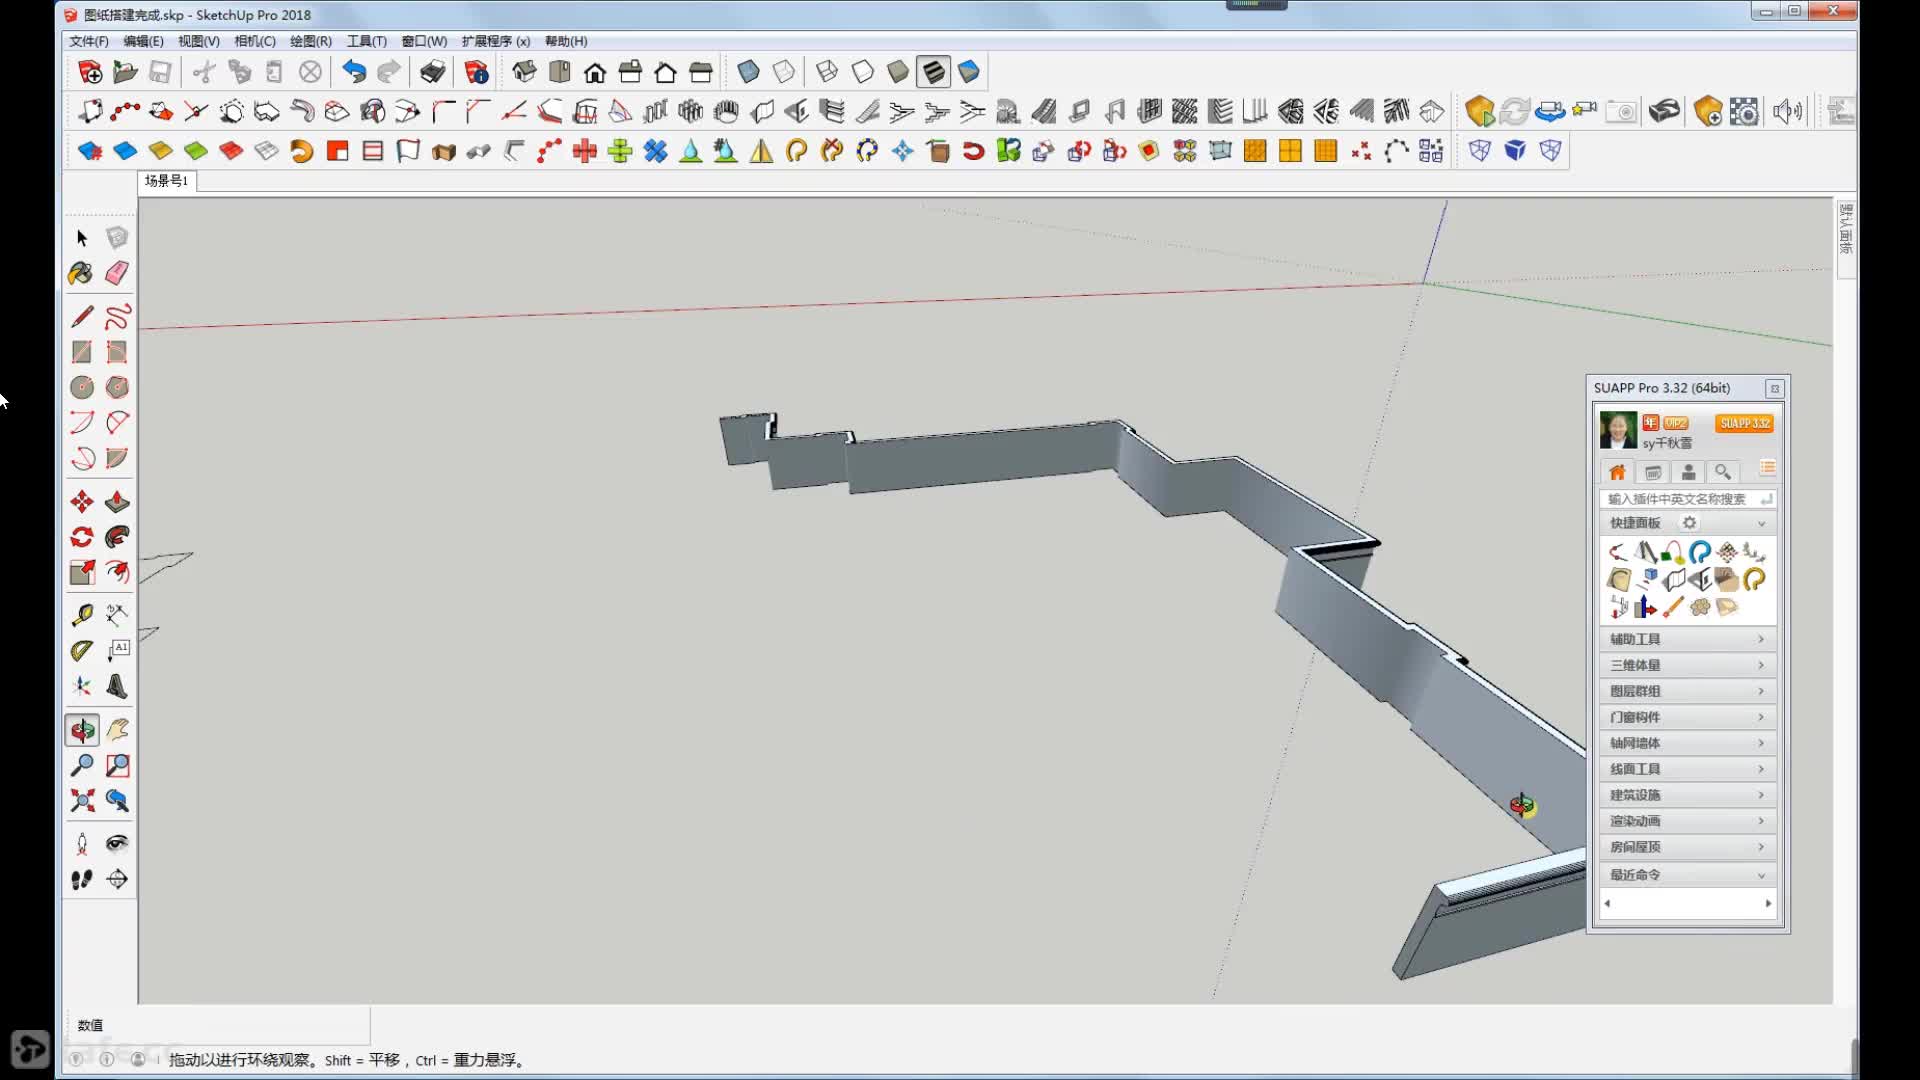The width and height of the screenshot is (1920, 1080).
Task: Expand 建筑设施 section in SUAPP
Action: click(x=1687, y=795)
